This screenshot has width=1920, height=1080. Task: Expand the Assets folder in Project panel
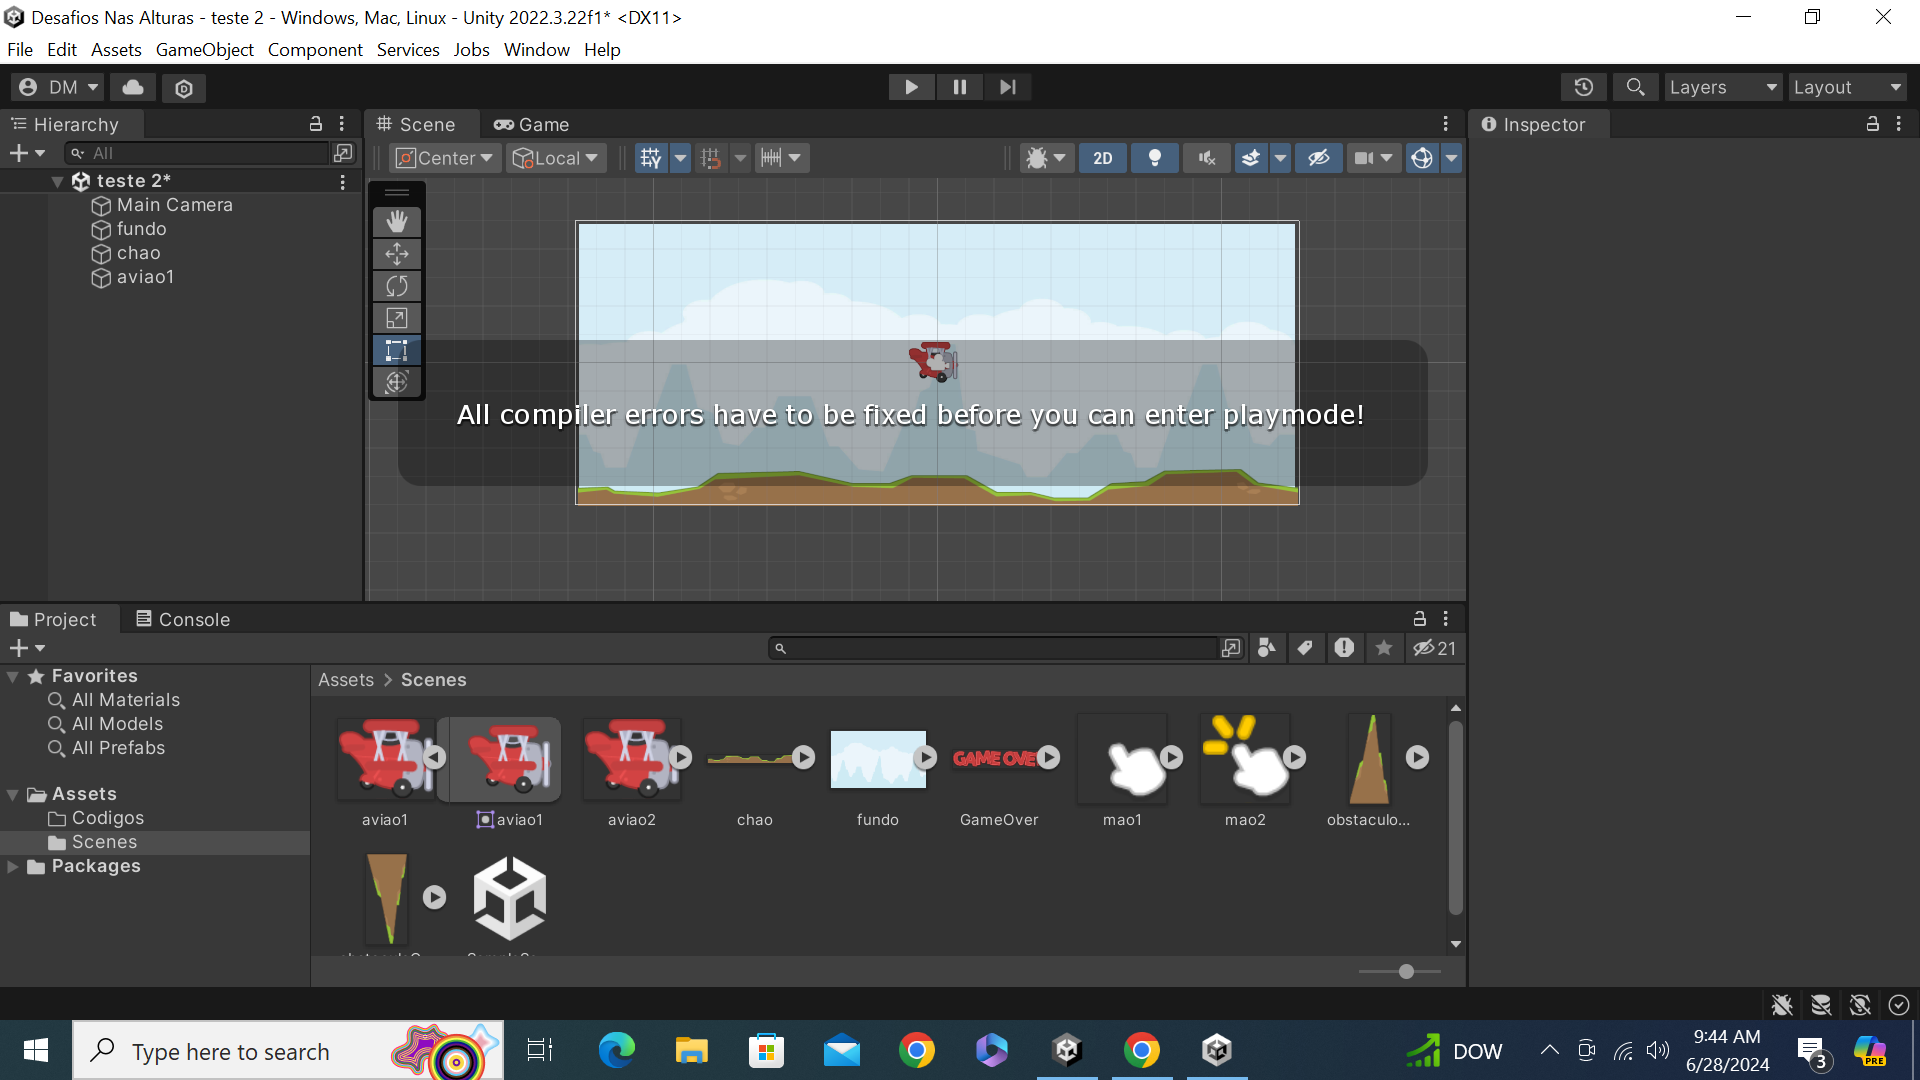click(x=13, y=793)
